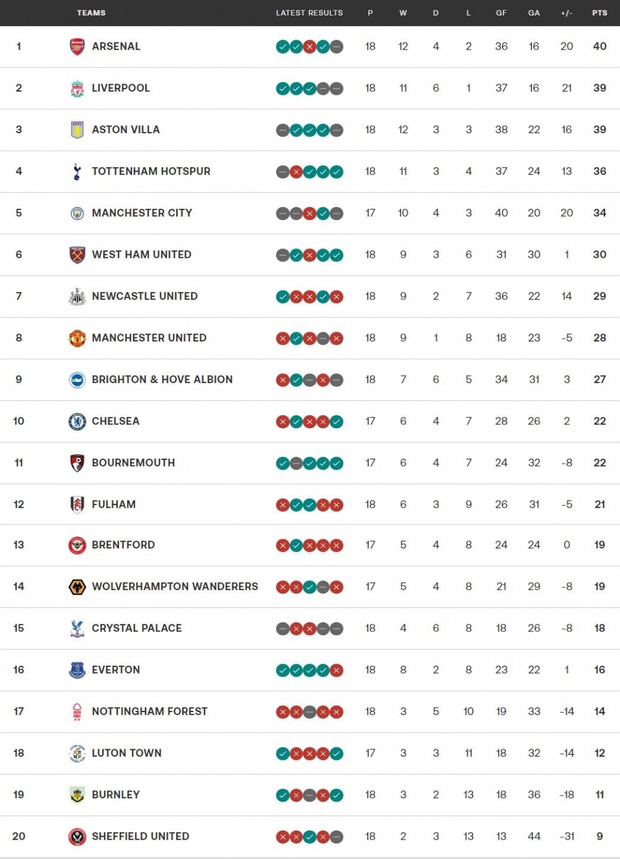The image size is (620, 859).
Task: Click the Sheffield United crest
Action: click(77, 836)
